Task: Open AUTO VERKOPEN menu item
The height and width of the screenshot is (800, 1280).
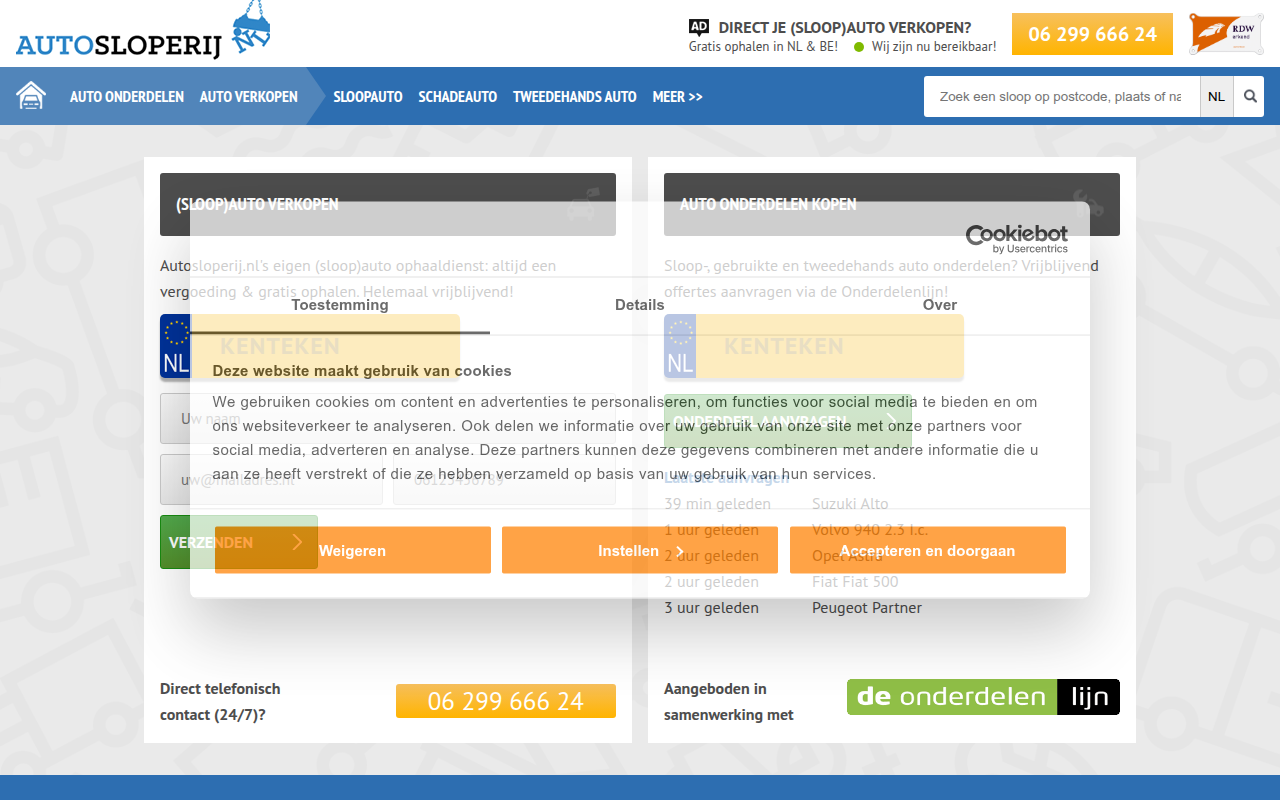Action: click(x=249, y=97)
